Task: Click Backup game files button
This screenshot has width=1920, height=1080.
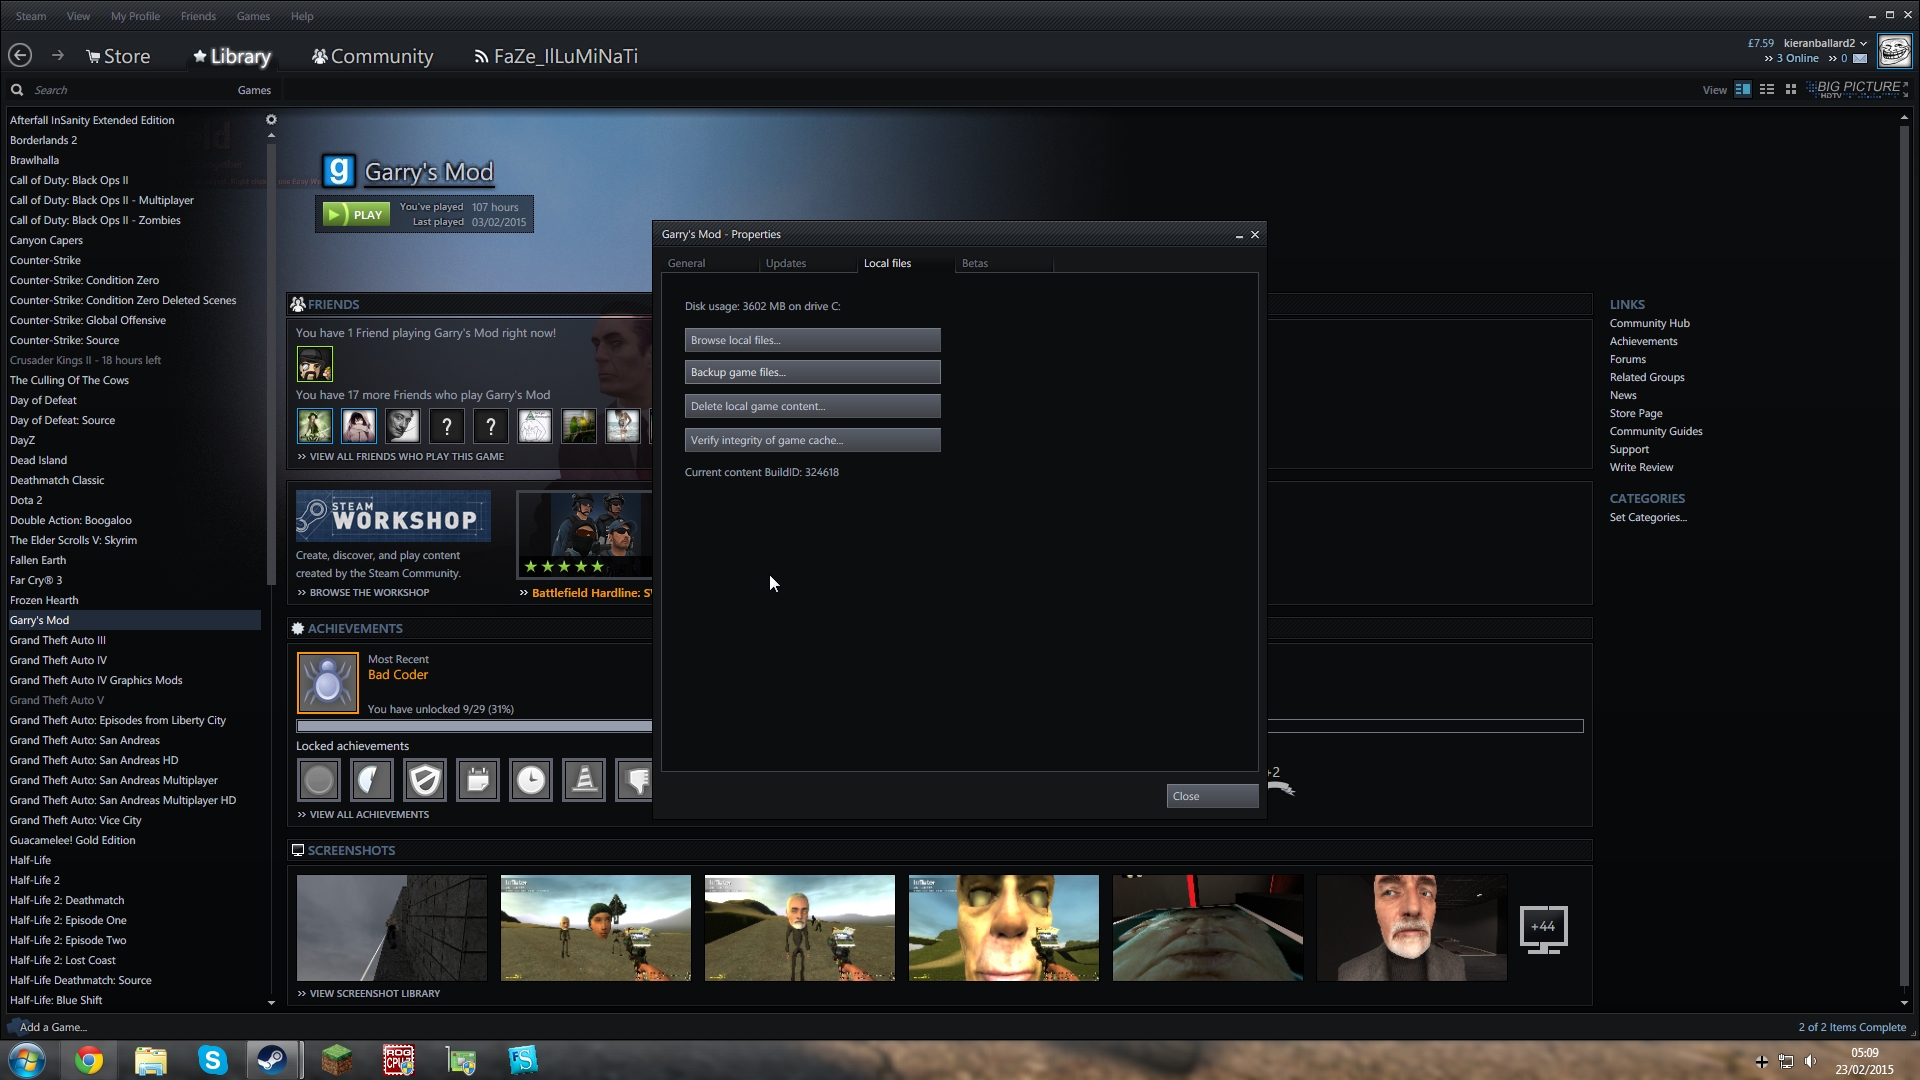Action: tap(812, 372)
